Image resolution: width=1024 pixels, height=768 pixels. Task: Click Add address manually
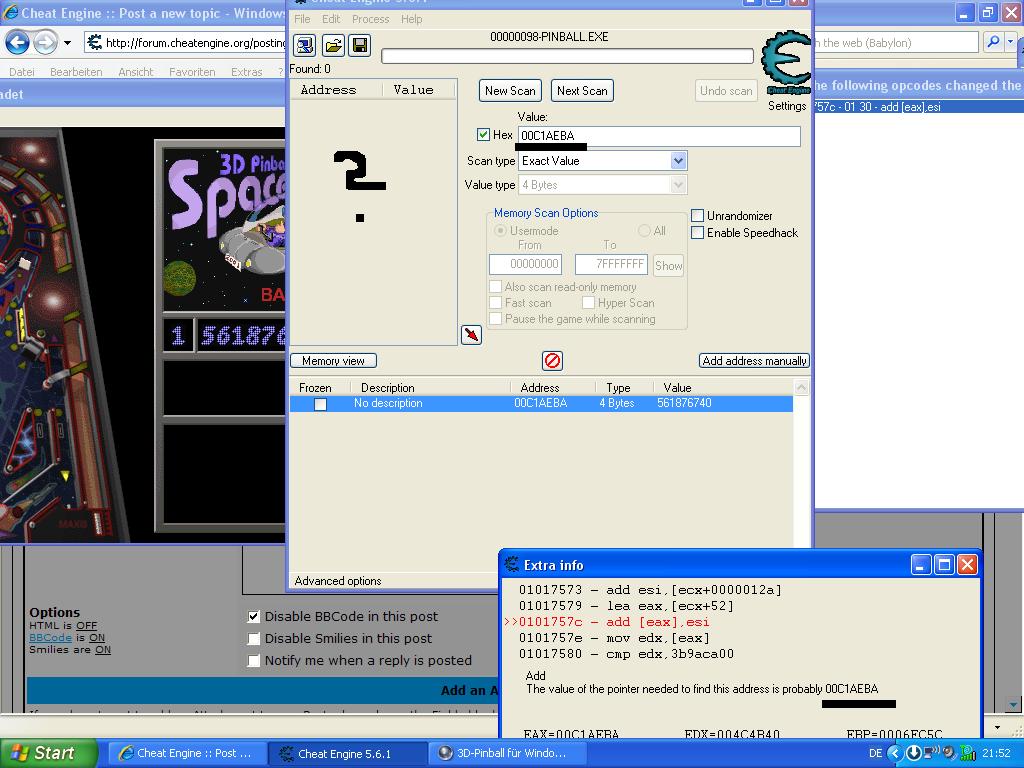click(754, 360)
